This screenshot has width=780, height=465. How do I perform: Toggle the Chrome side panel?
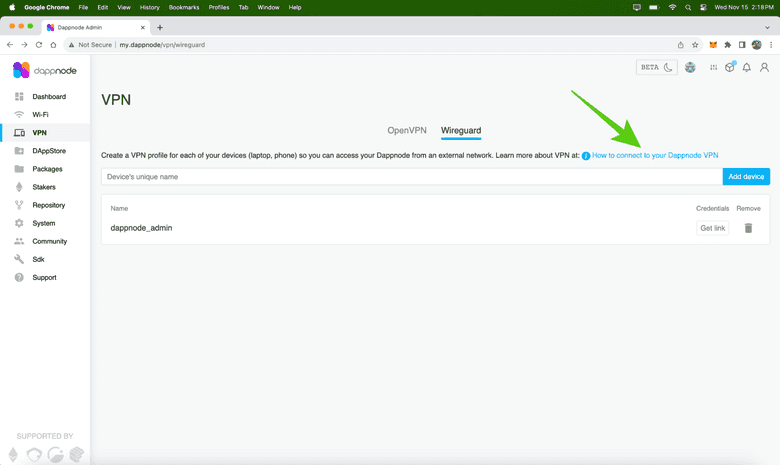[742, 45]
